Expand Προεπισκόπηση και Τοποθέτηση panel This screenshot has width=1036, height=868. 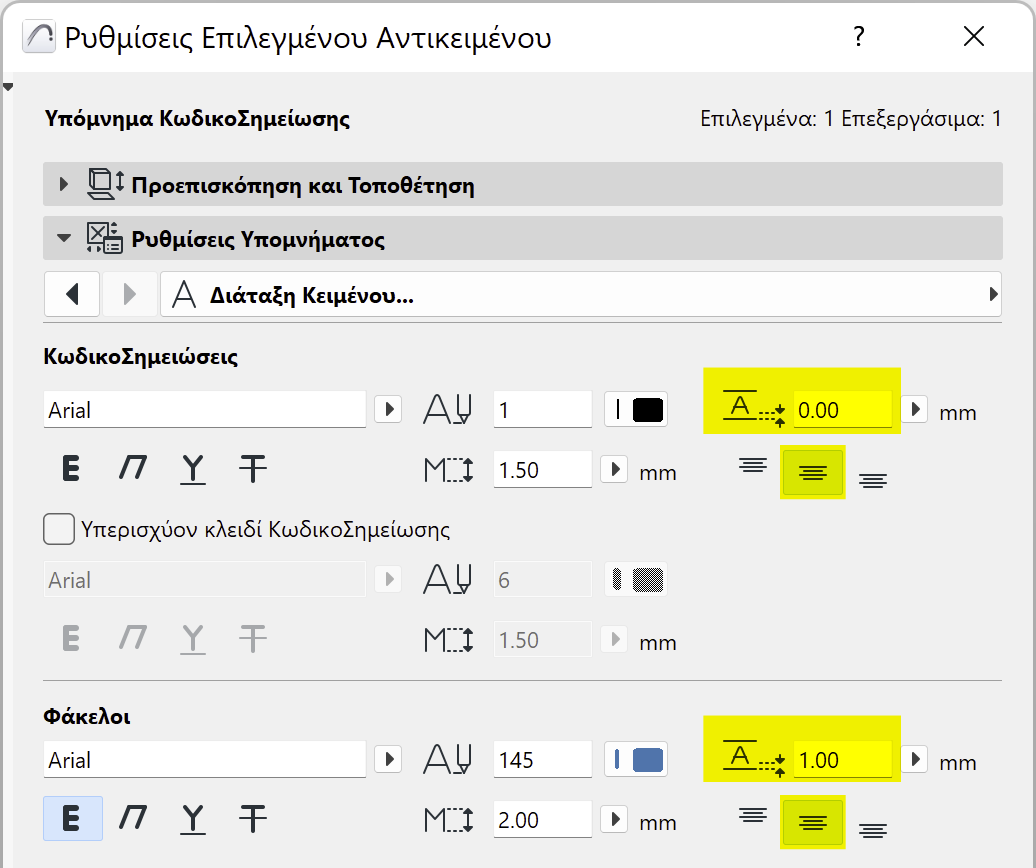click(65, 185)
